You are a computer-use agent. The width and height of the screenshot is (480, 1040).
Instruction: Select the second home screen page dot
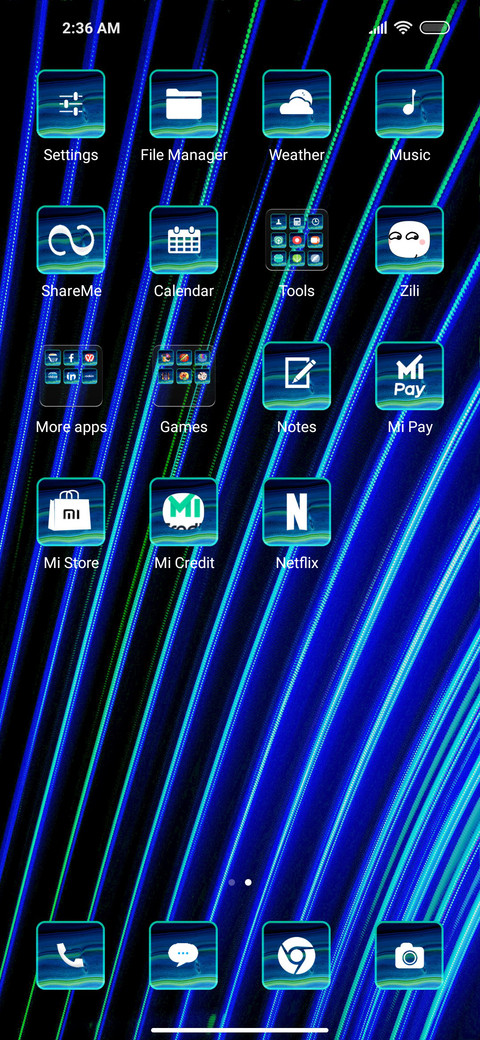248,883
